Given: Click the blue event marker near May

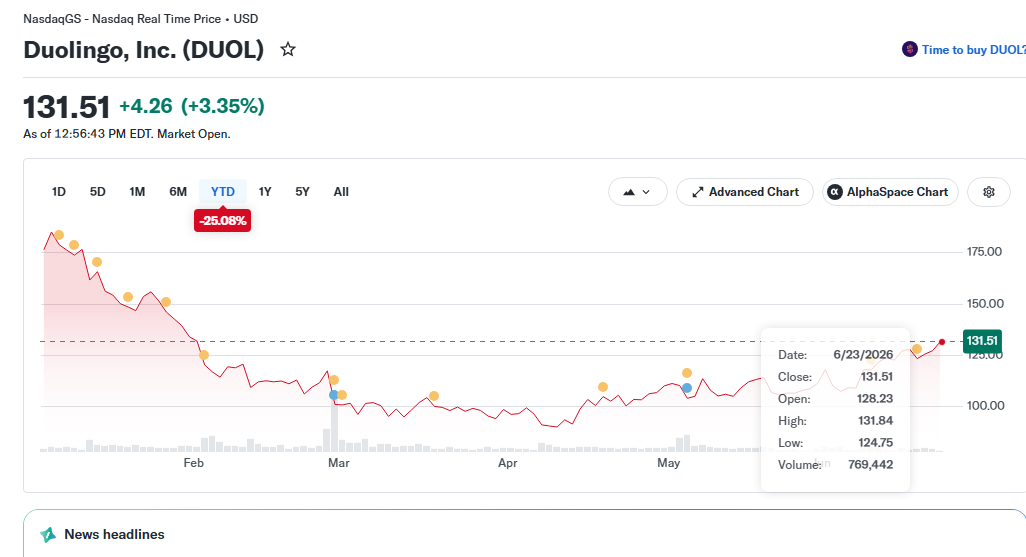Looking at the screenshot, I should pyautogui.click(x=686, y=388).
